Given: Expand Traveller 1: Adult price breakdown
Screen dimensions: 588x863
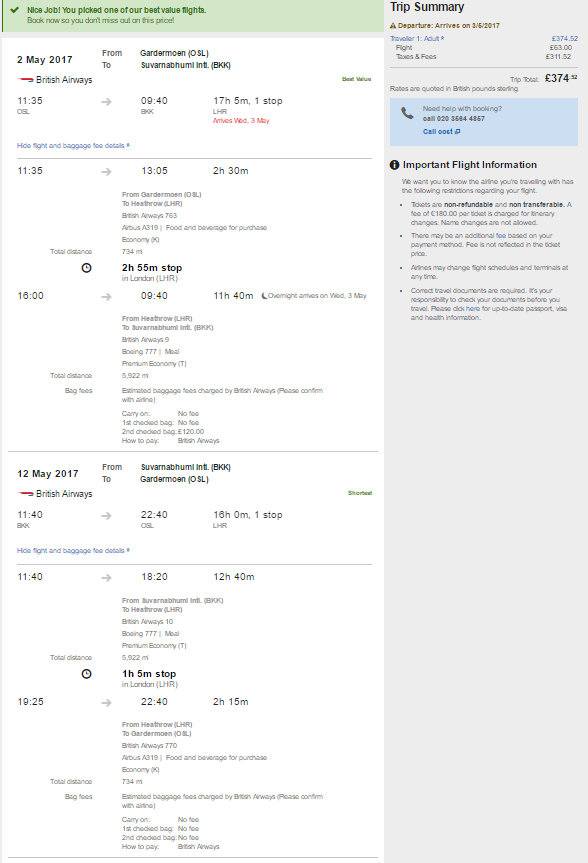Looking at the screenshot, I should pos(417,39).
